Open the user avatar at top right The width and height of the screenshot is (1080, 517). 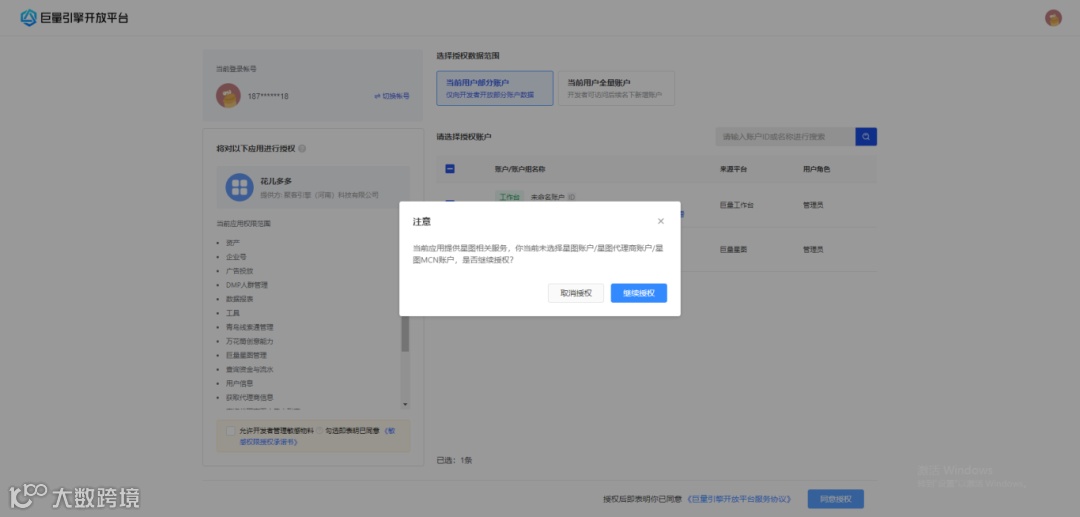[x=1053, y=18]
